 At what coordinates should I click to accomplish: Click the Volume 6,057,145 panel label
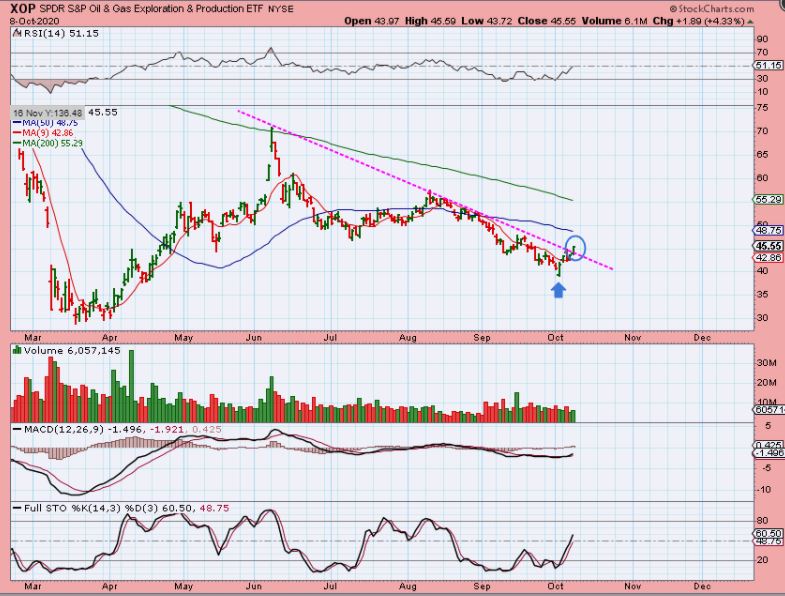72,351
